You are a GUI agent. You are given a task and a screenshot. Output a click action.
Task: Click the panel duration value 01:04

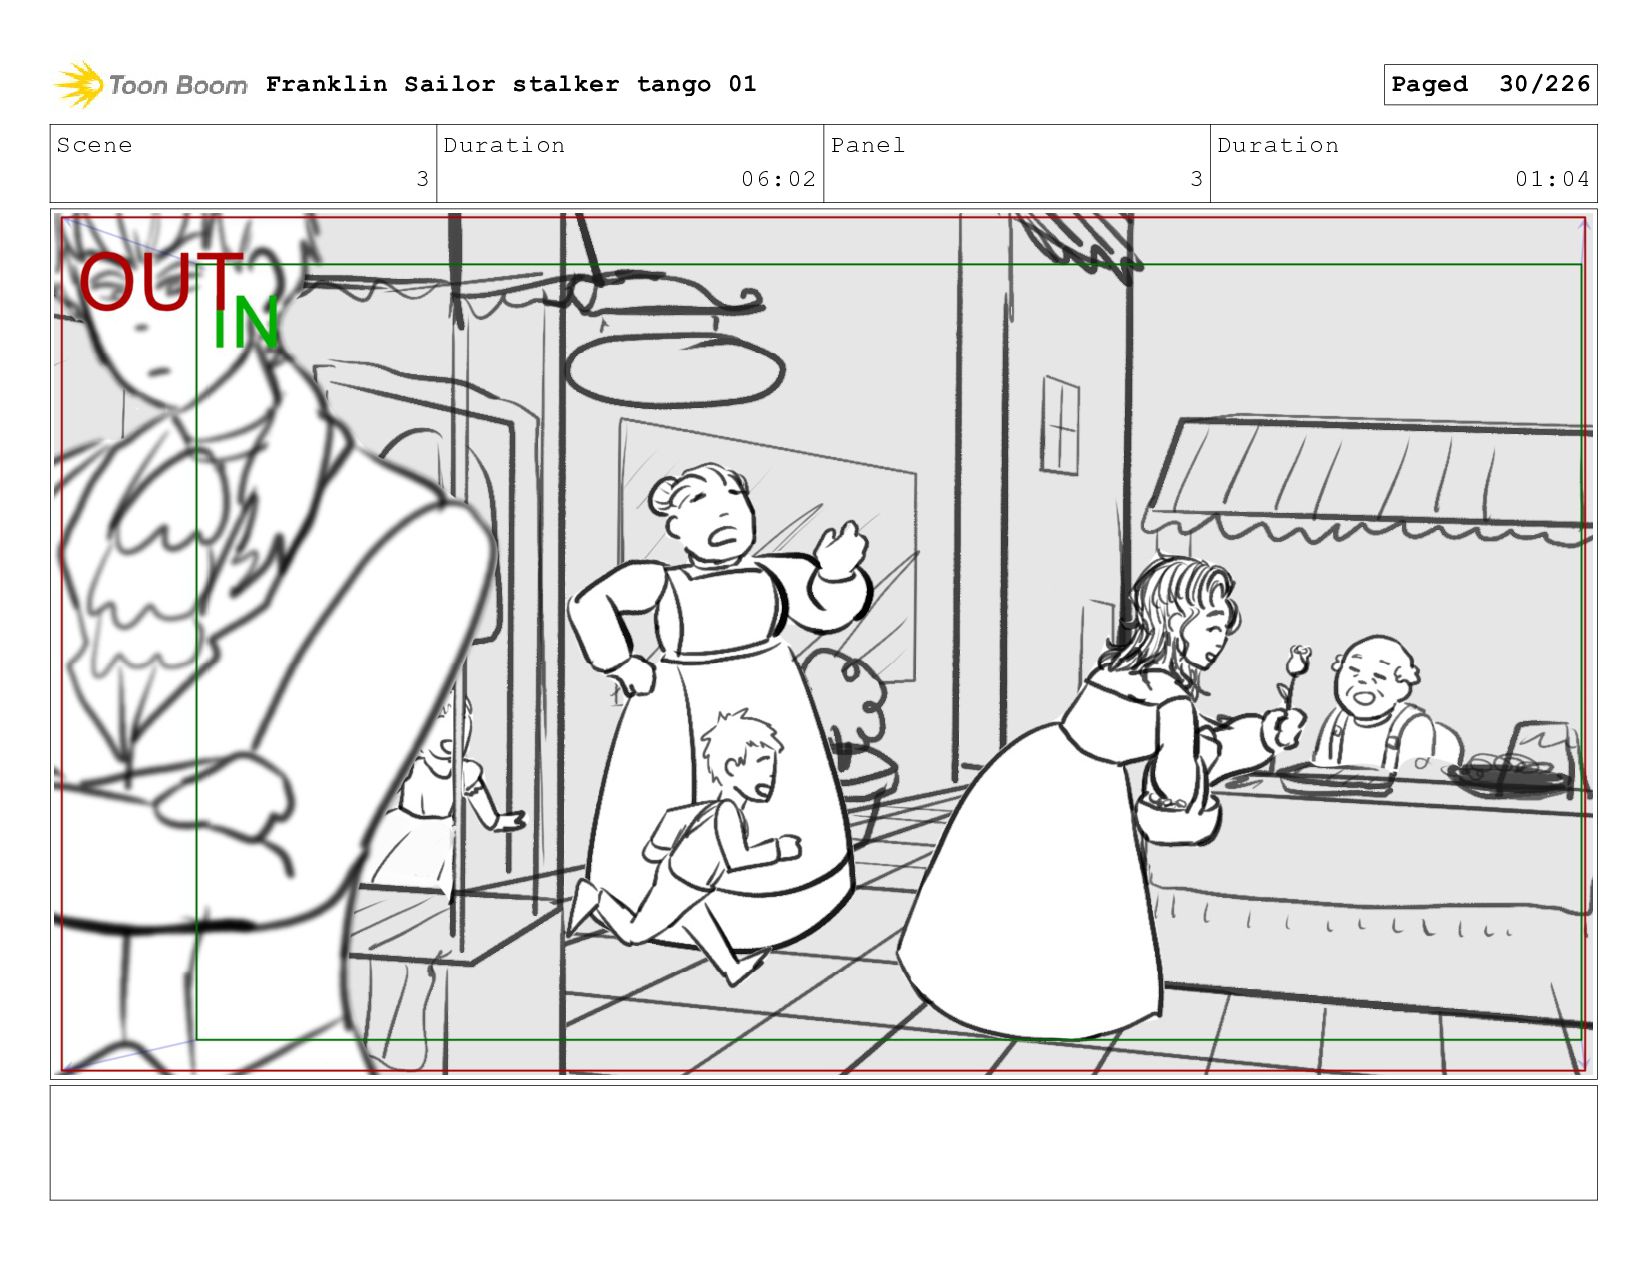click(1552, 179)
